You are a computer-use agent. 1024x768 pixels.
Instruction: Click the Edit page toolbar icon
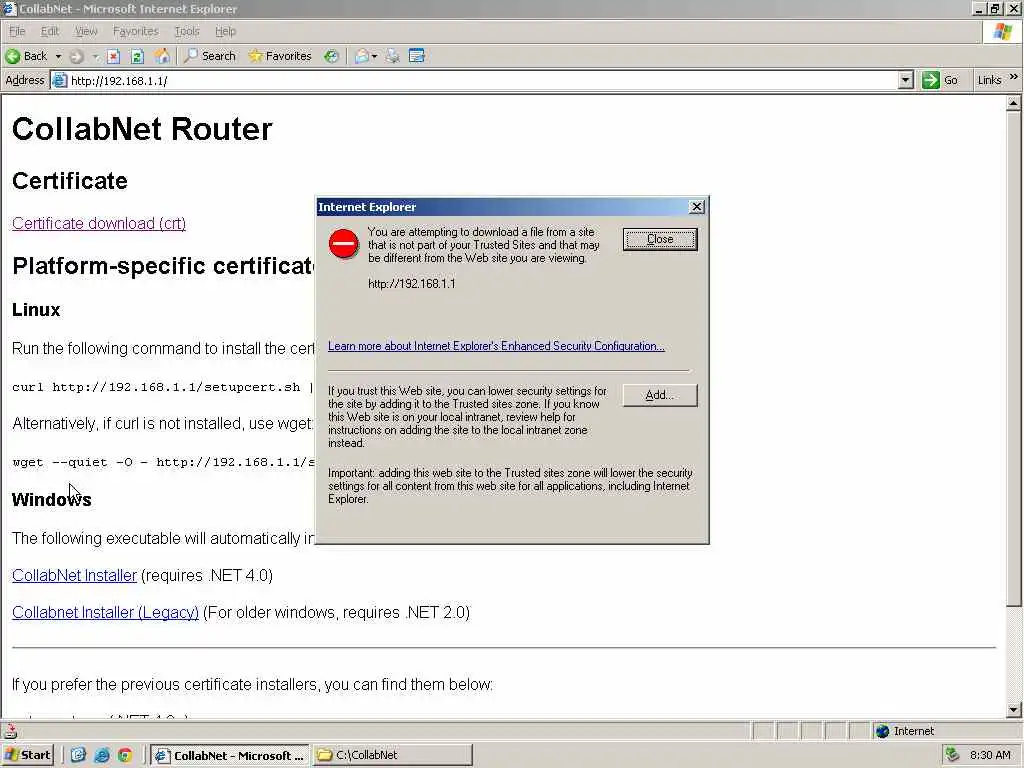pyautogui.click(x=417, y=56)
